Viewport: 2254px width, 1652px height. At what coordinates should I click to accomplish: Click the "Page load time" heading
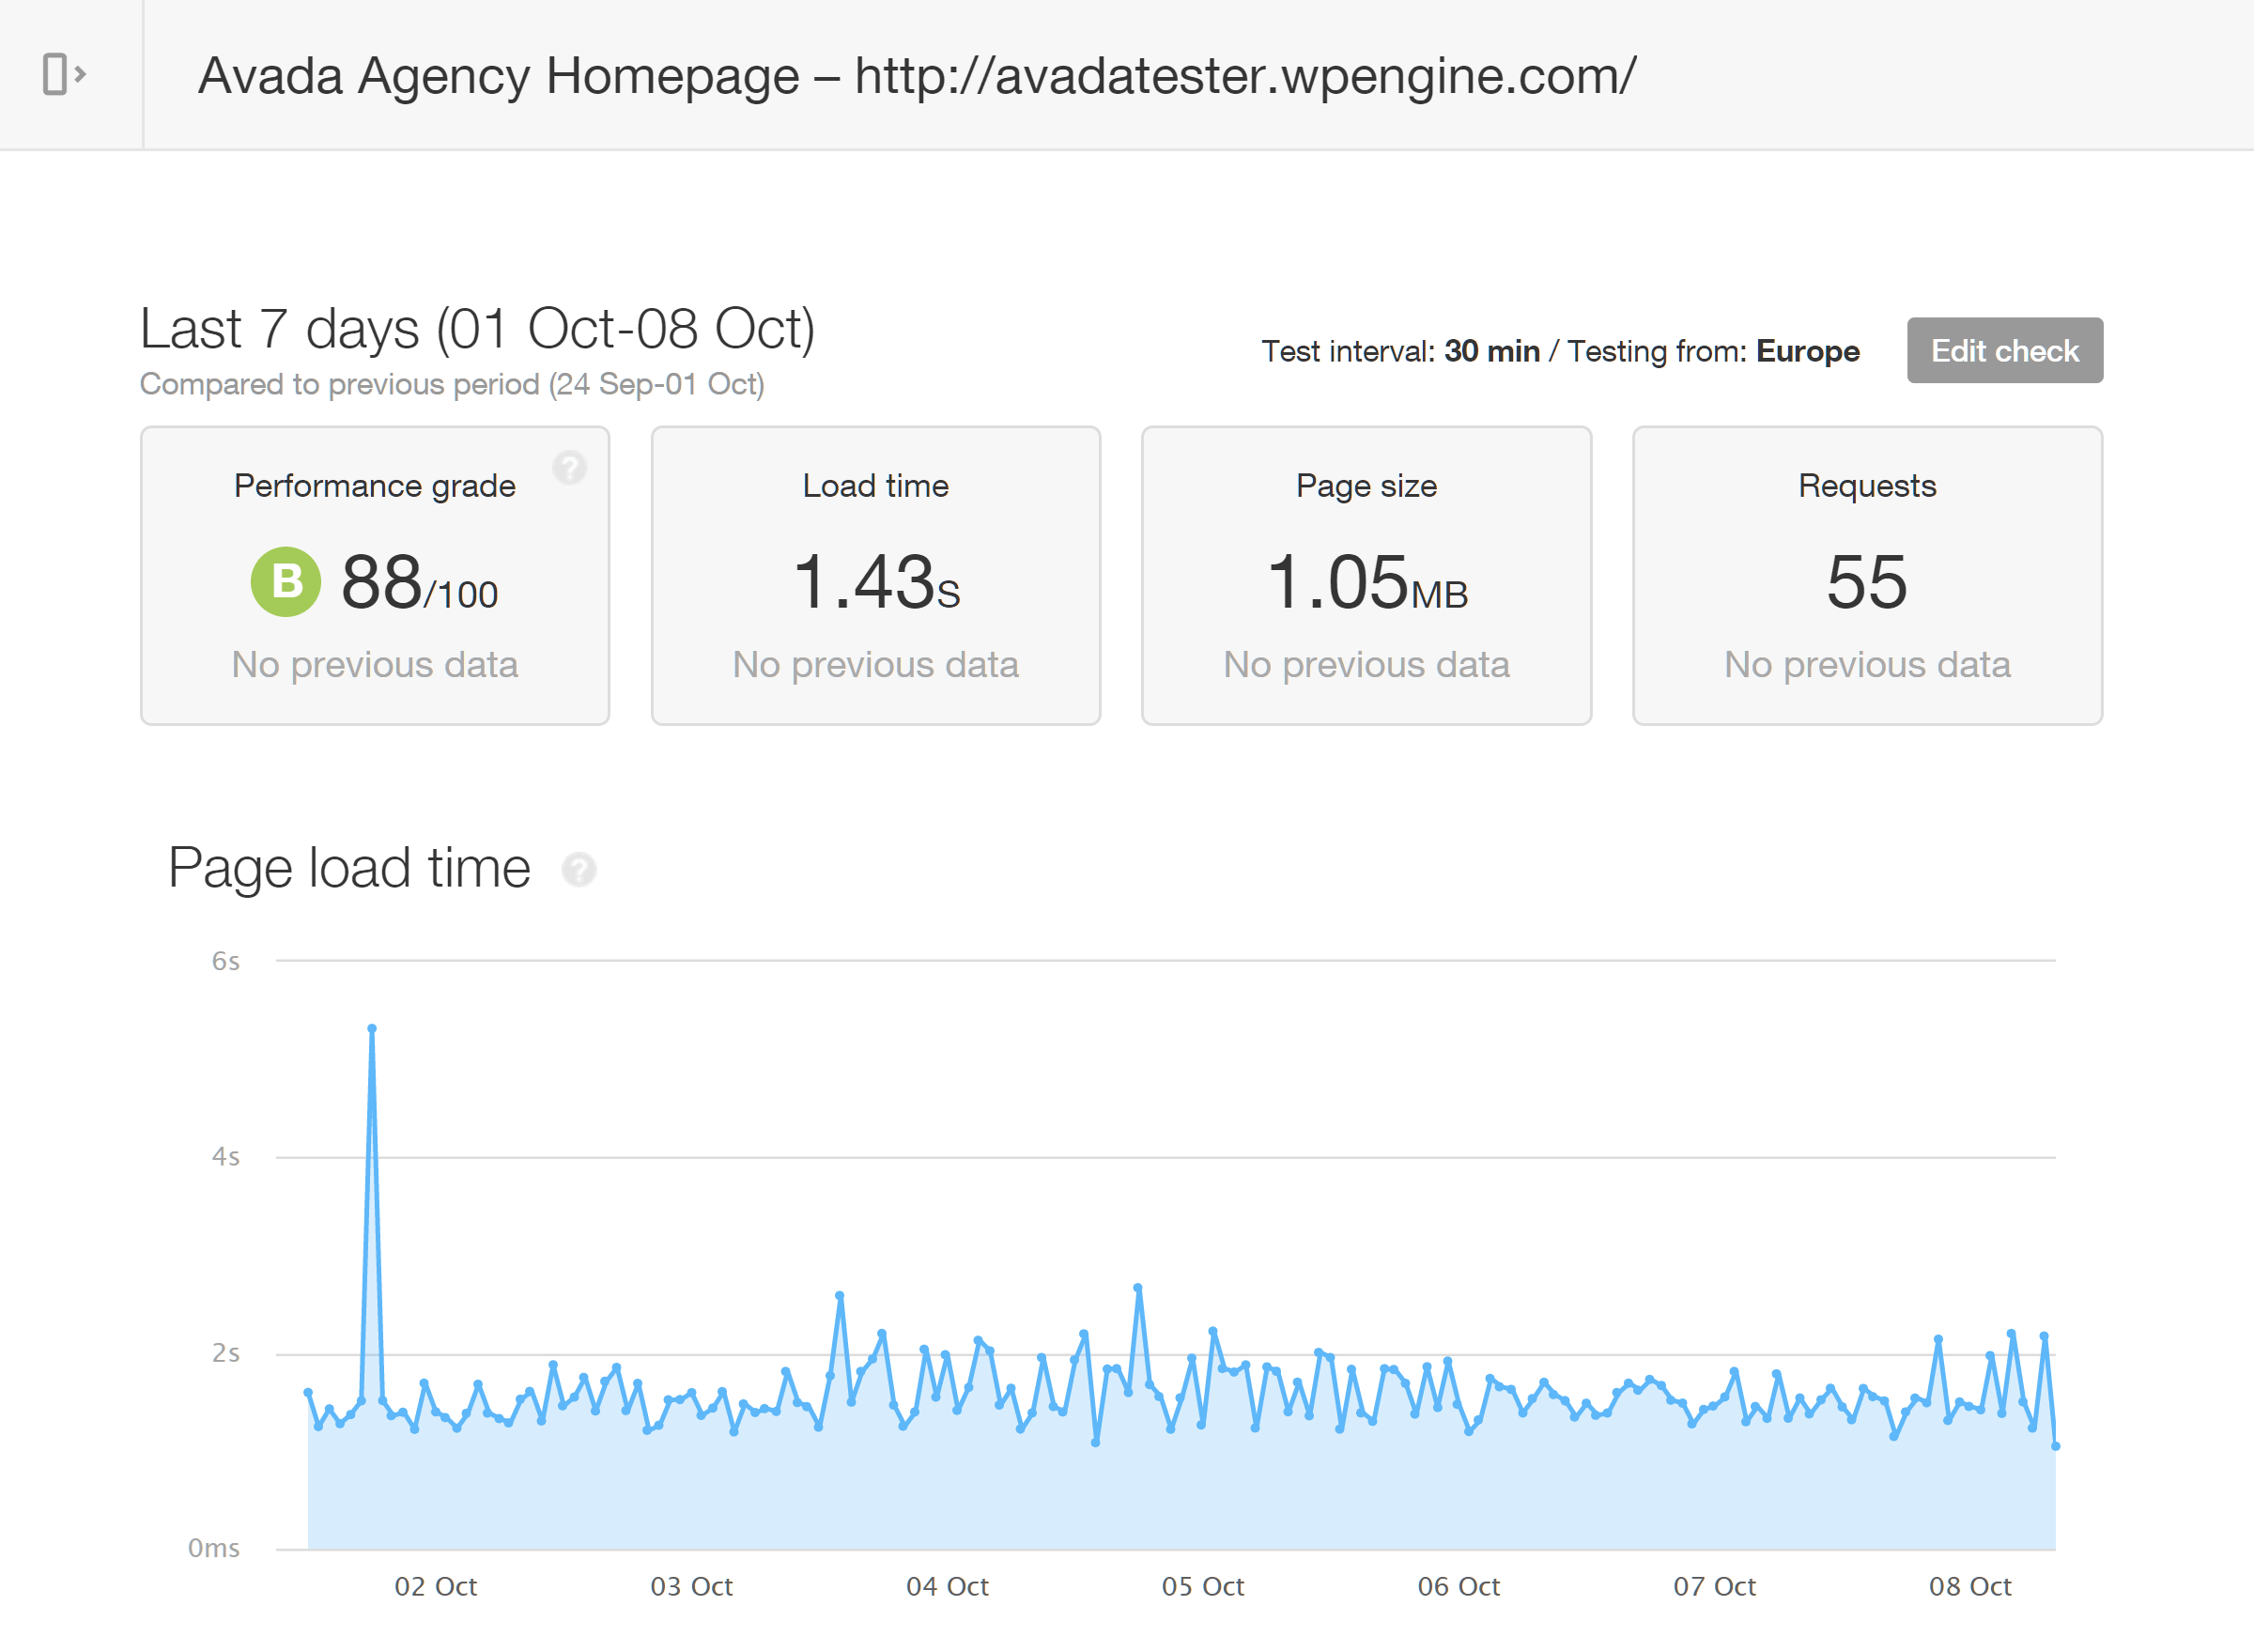pos(349,868)
